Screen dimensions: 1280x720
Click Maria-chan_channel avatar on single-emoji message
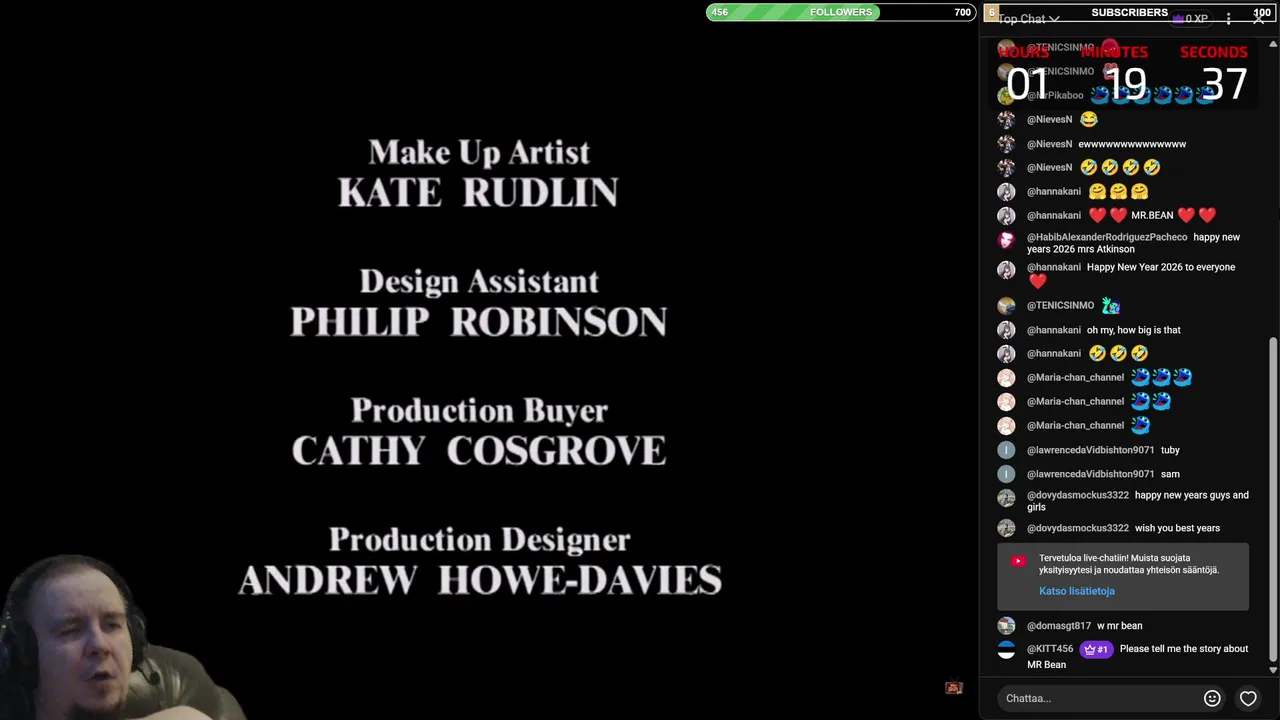click(x=1006, y=426)
